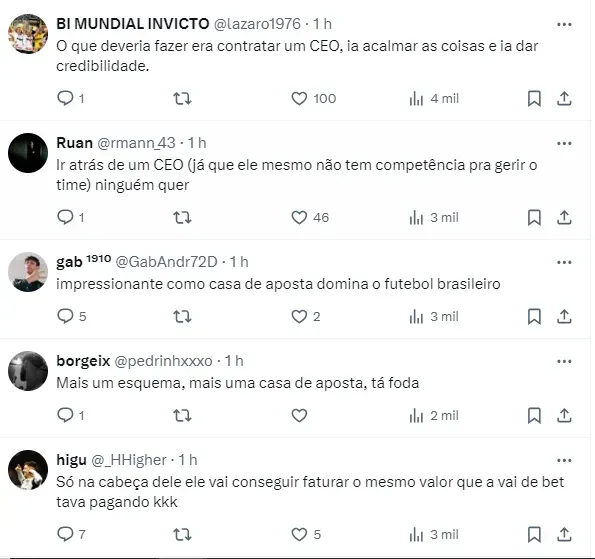Open more options for Ruan's tweet
595x559 pixels.
(564, 143)
